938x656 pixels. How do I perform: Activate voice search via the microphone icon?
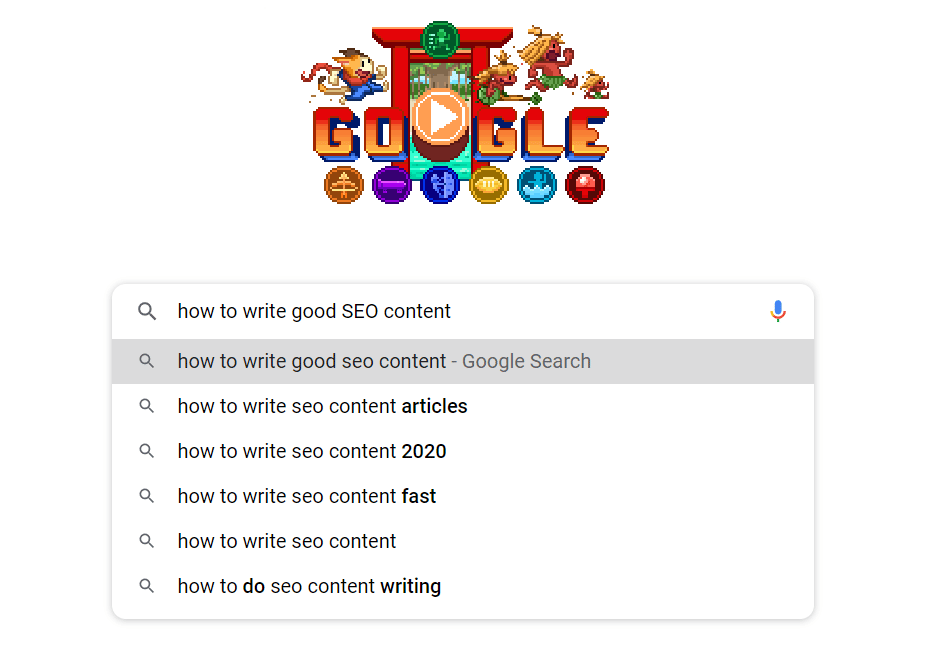(x=778, y=311)
